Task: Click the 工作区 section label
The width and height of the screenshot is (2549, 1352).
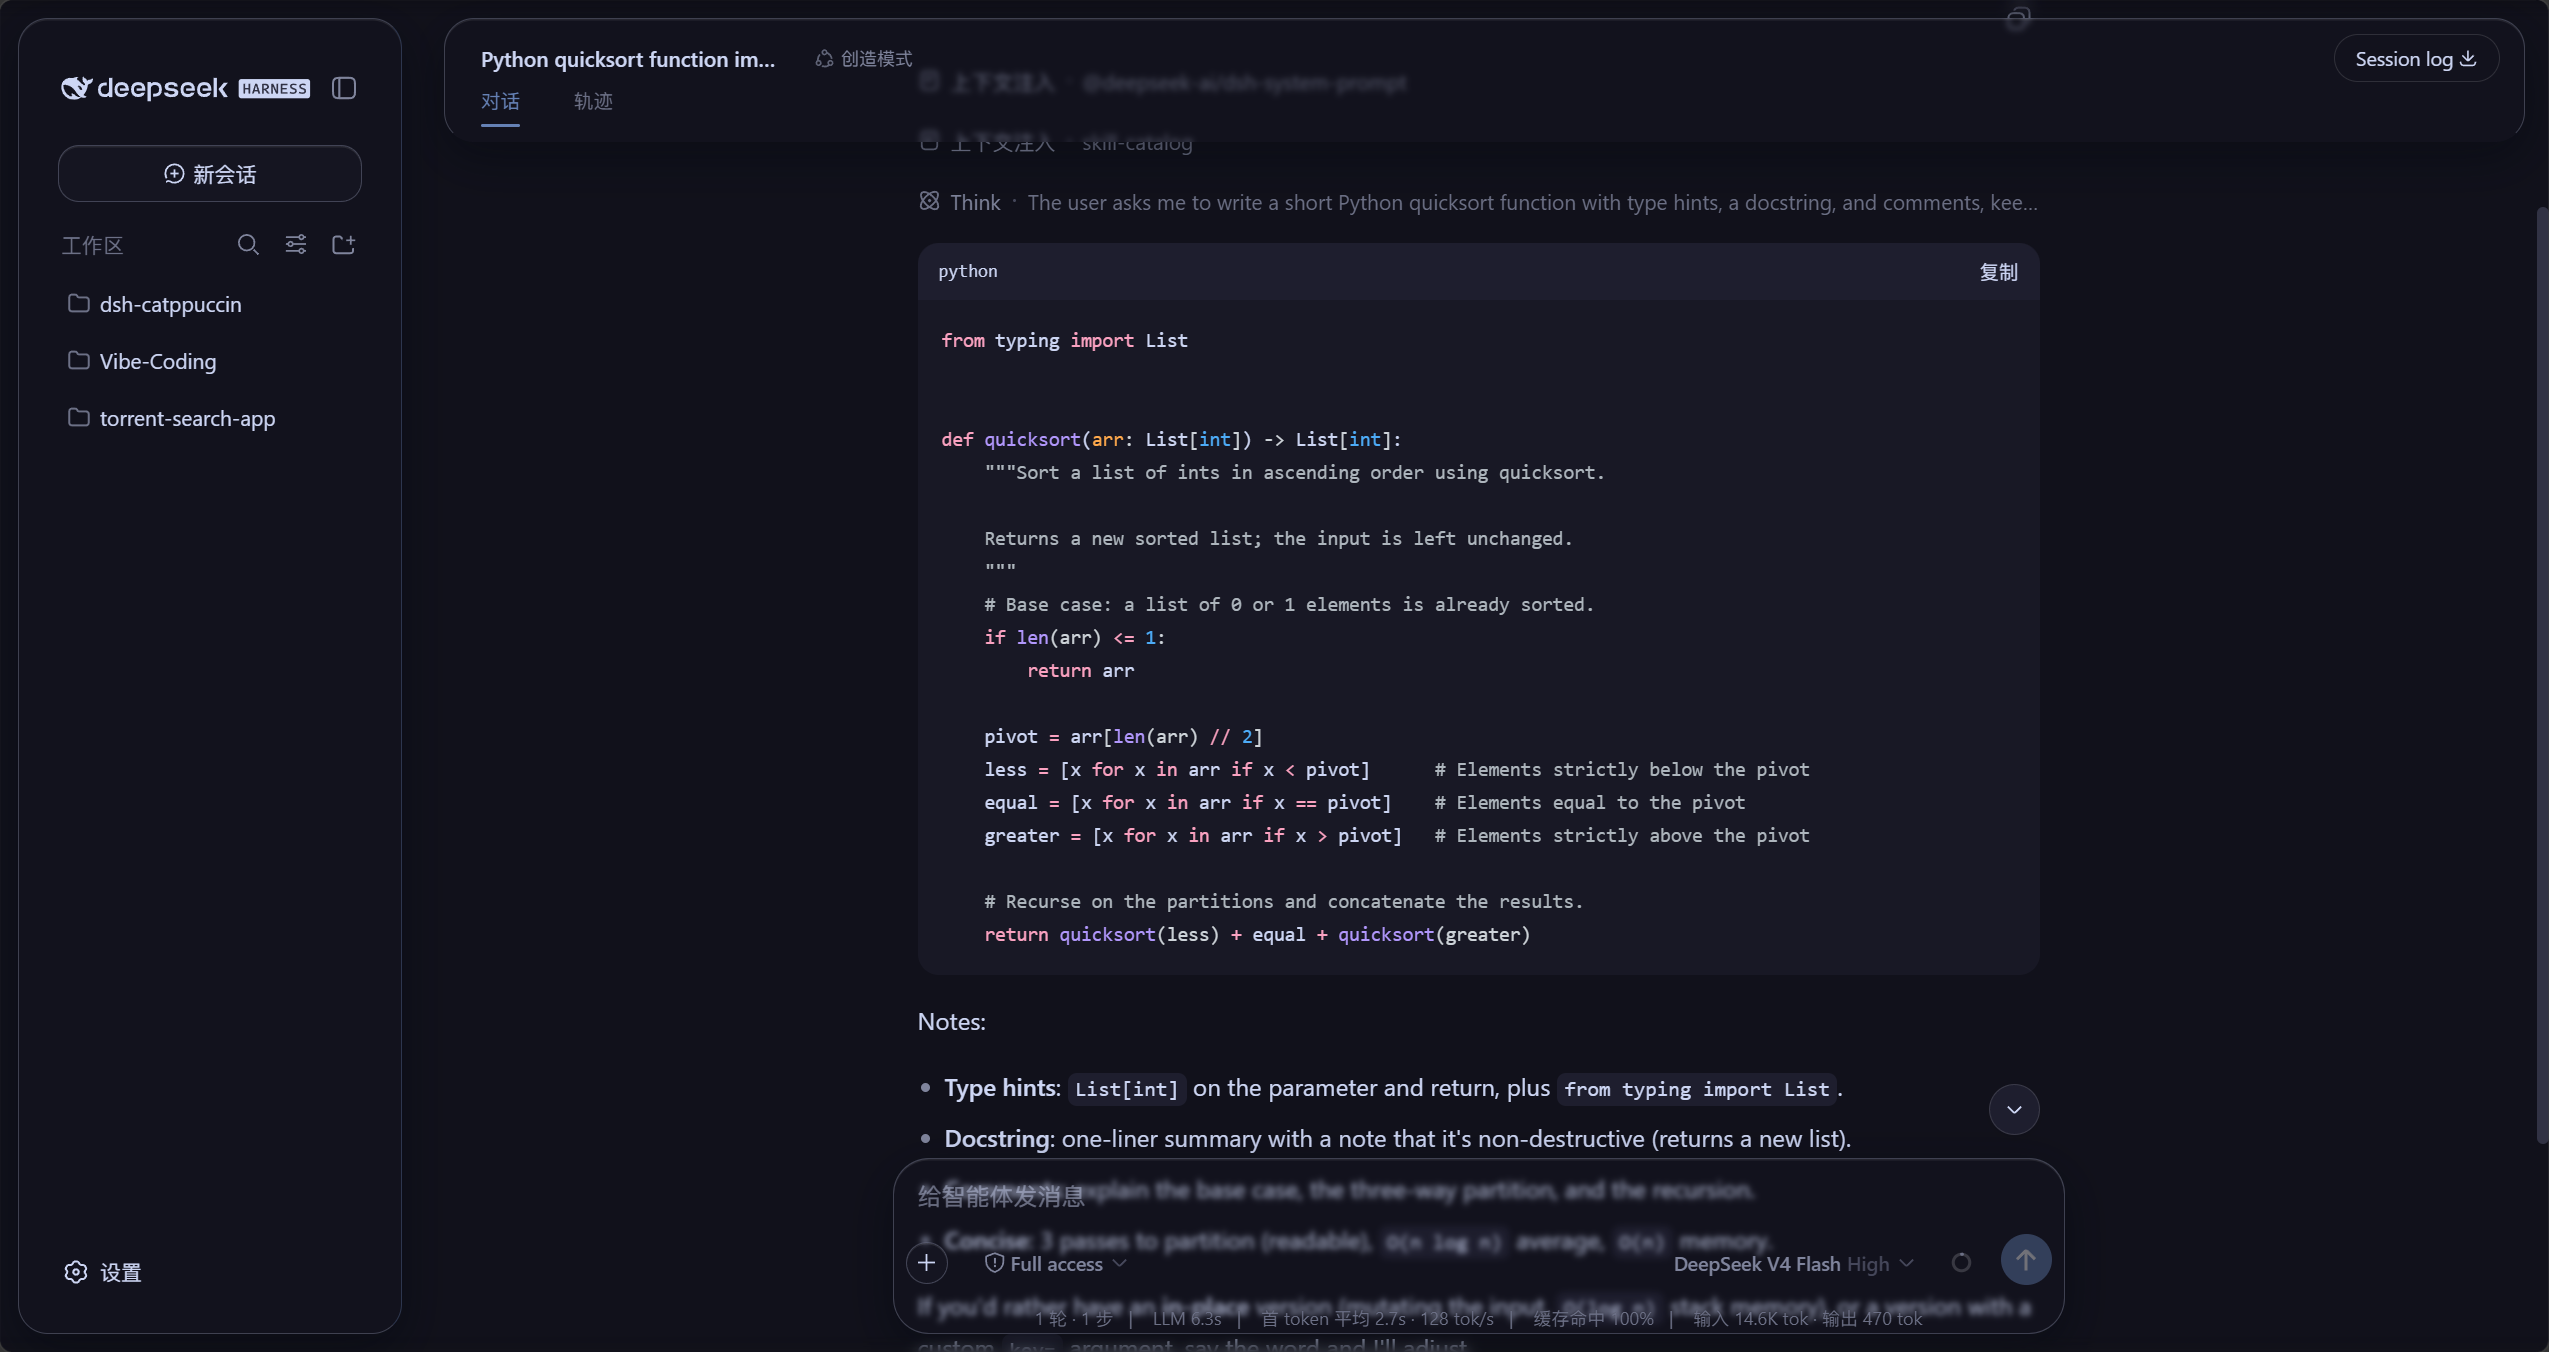Action: point(92,246)
